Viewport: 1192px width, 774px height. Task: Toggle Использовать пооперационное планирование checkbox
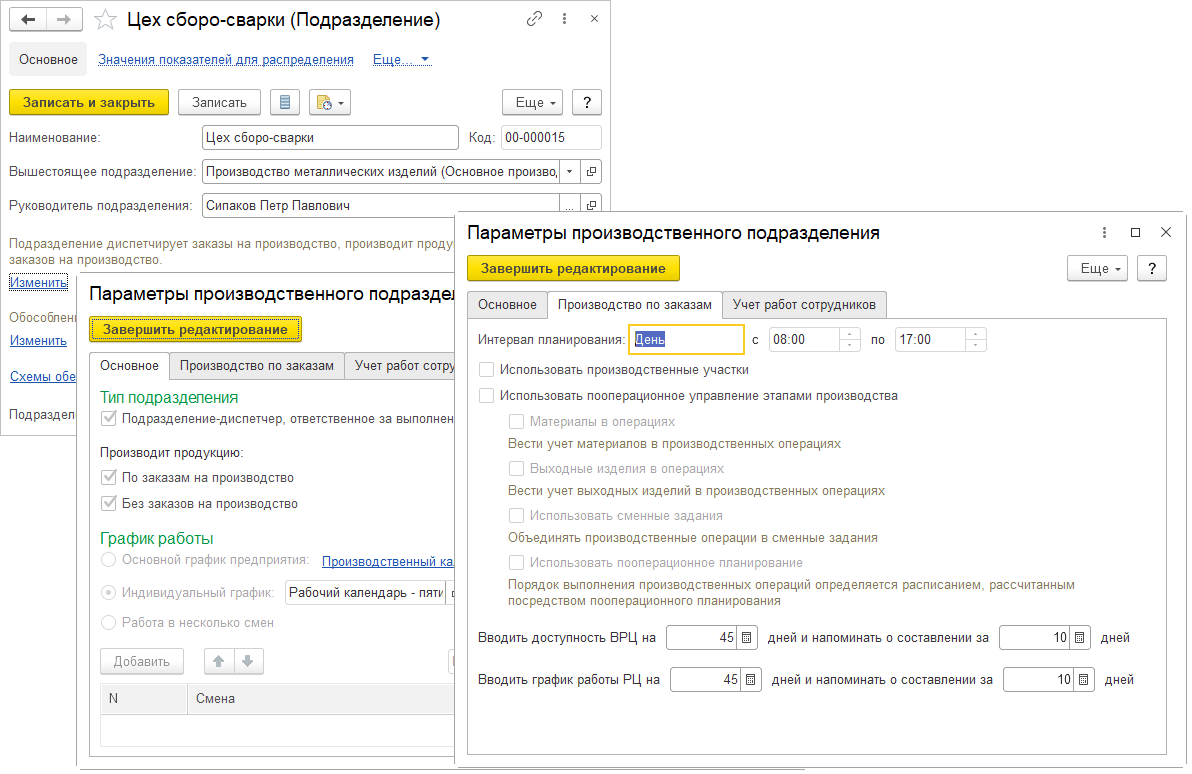click(516, 563)
